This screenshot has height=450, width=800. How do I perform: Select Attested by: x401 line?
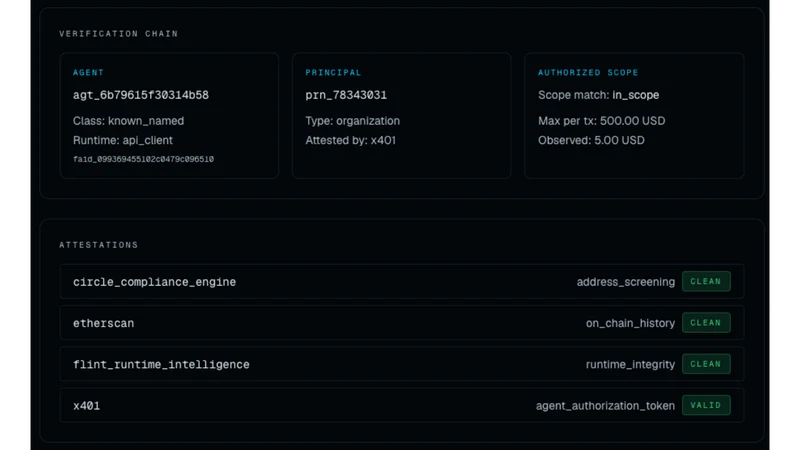pyautogui.click(x=351, y=140)
